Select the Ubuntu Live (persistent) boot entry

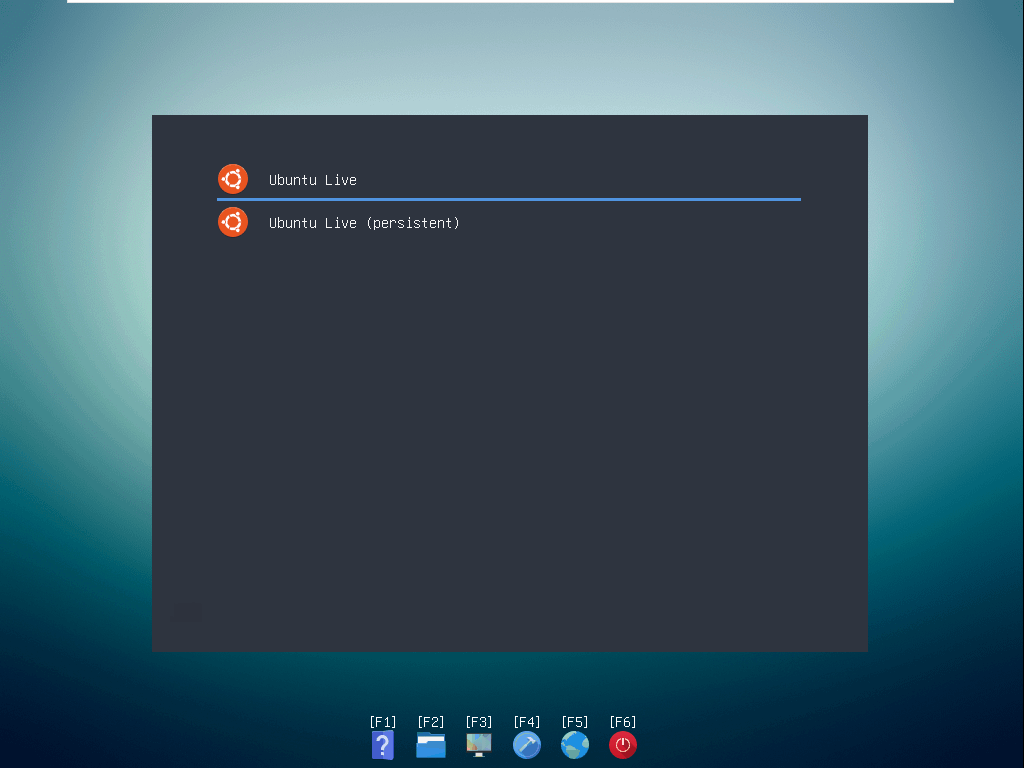(509, 223)
